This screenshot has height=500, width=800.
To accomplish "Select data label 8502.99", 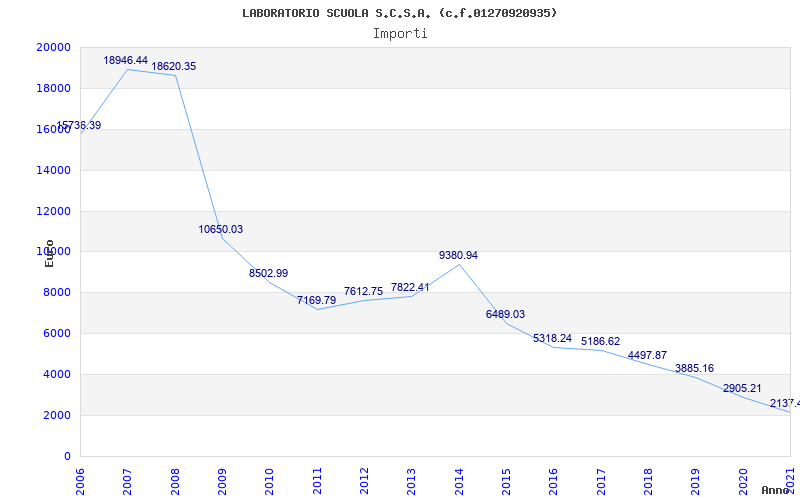I will point(268,273).
